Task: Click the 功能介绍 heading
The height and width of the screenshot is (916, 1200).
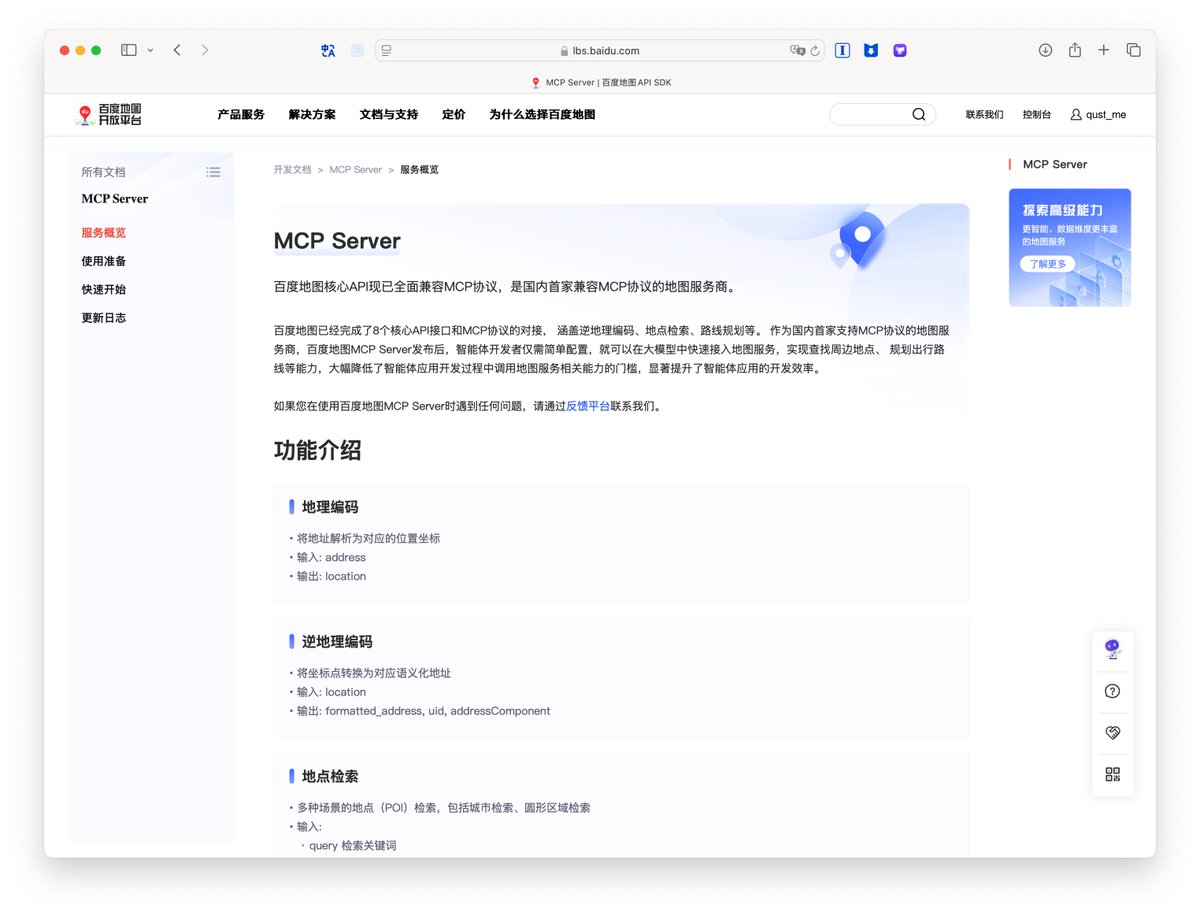Action: click(317, 450)
